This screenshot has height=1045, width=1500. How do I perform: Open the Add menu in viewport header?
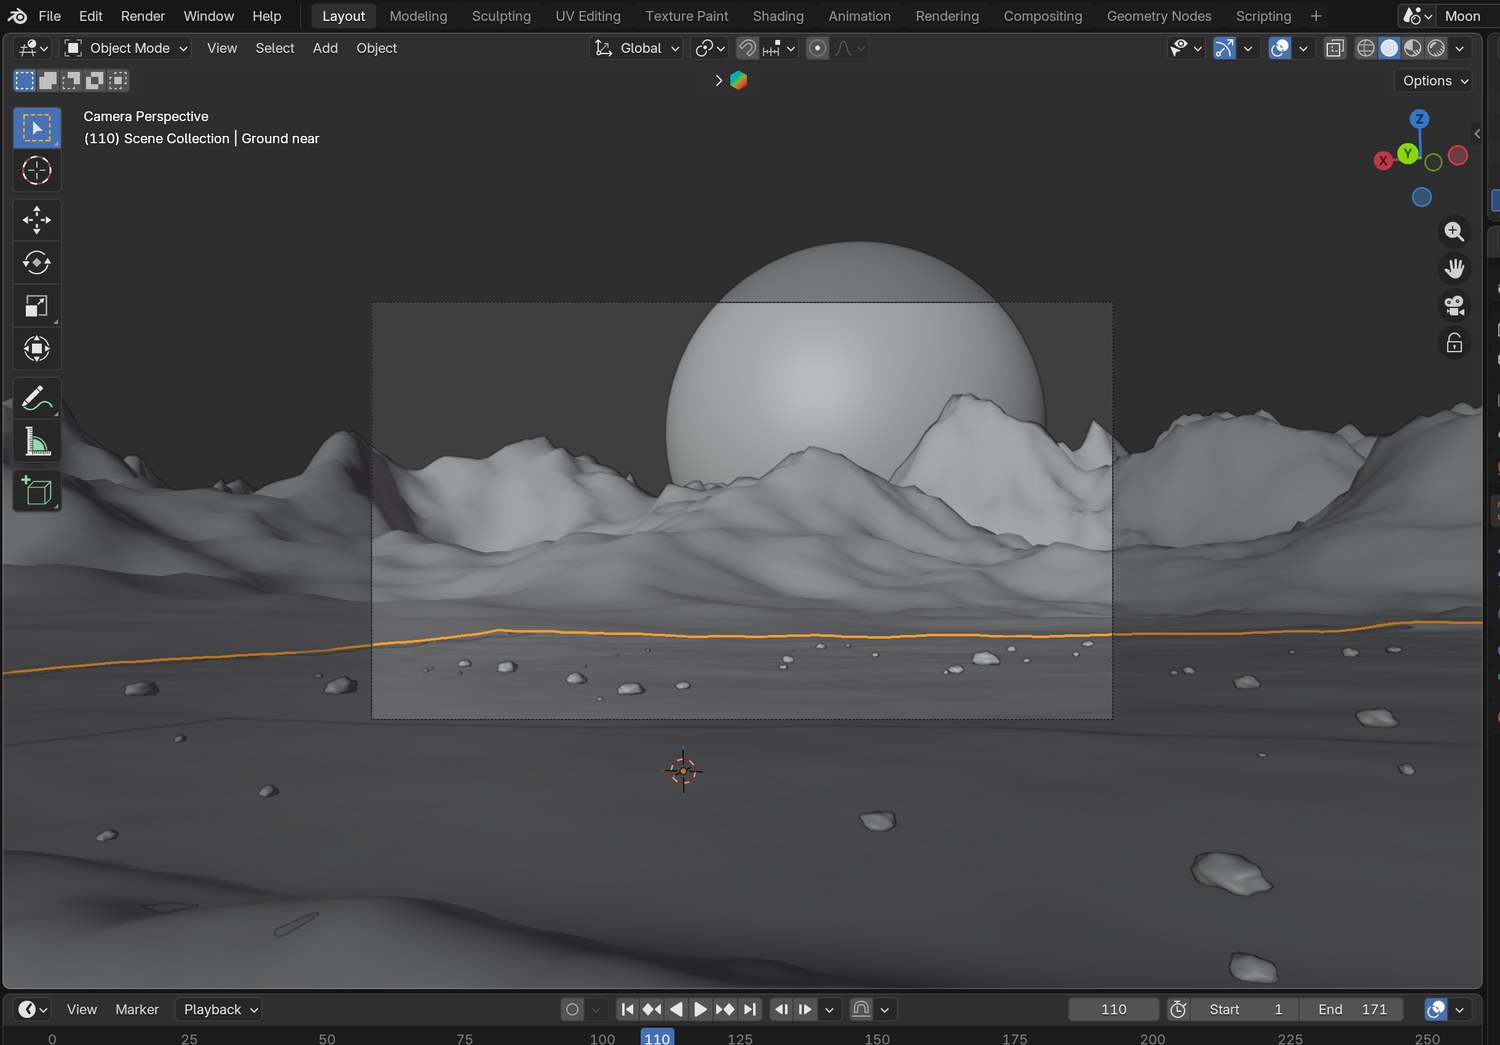point(325,48)
